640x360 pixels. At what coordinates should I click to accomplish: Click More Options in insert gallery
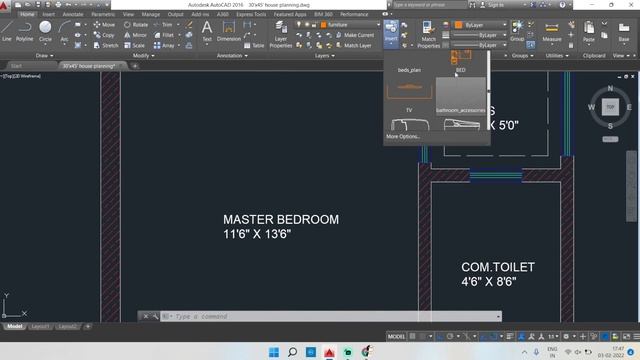(403, 136)
